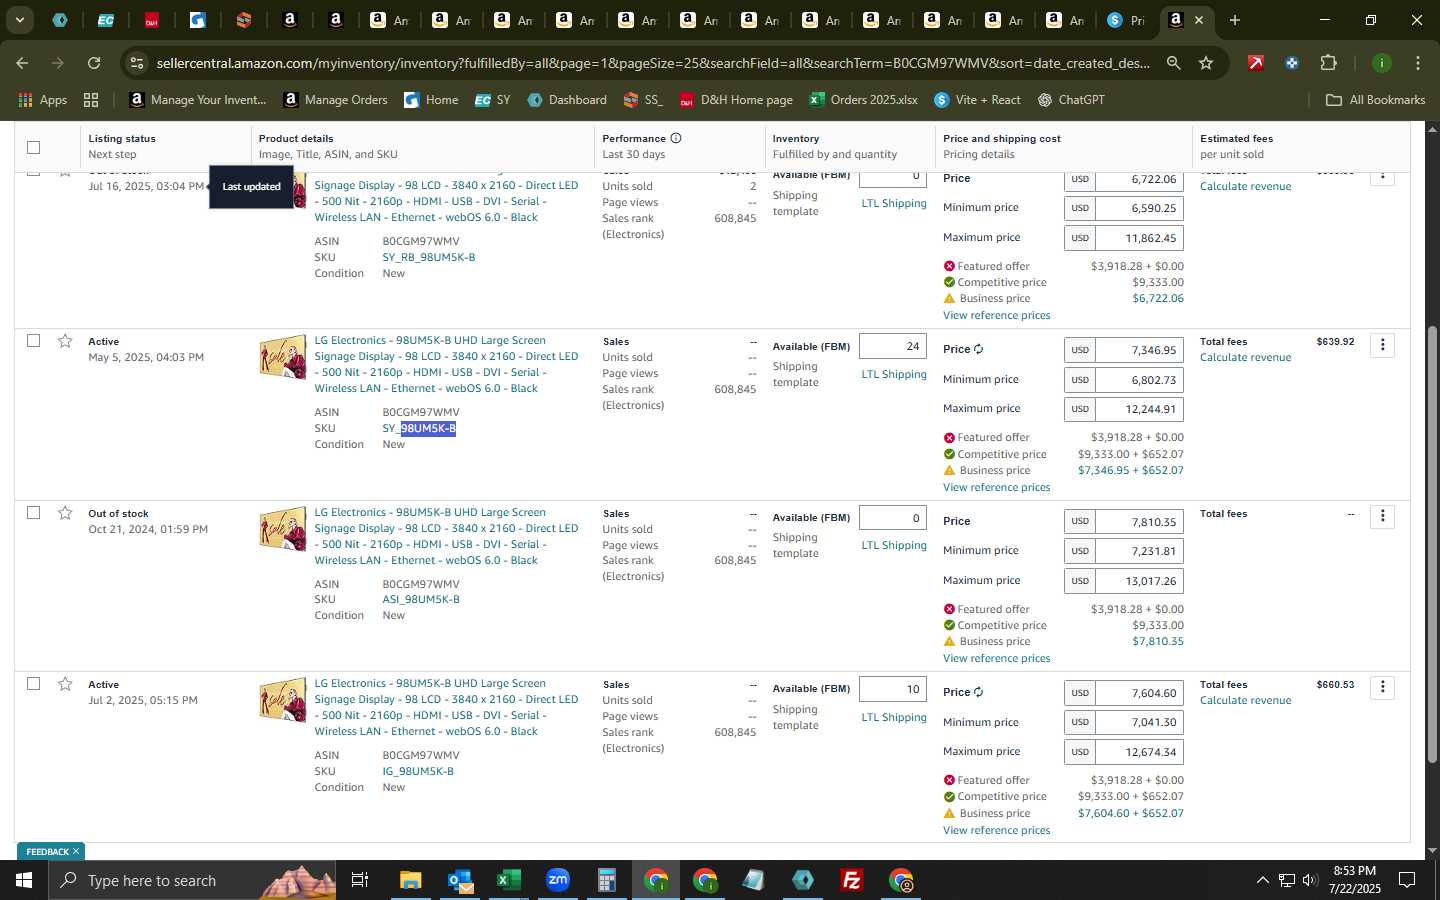The width and height of the screenshot is (1440, 900).
Task: Open Manage Your Inventory bookmark
Action: 198,100
